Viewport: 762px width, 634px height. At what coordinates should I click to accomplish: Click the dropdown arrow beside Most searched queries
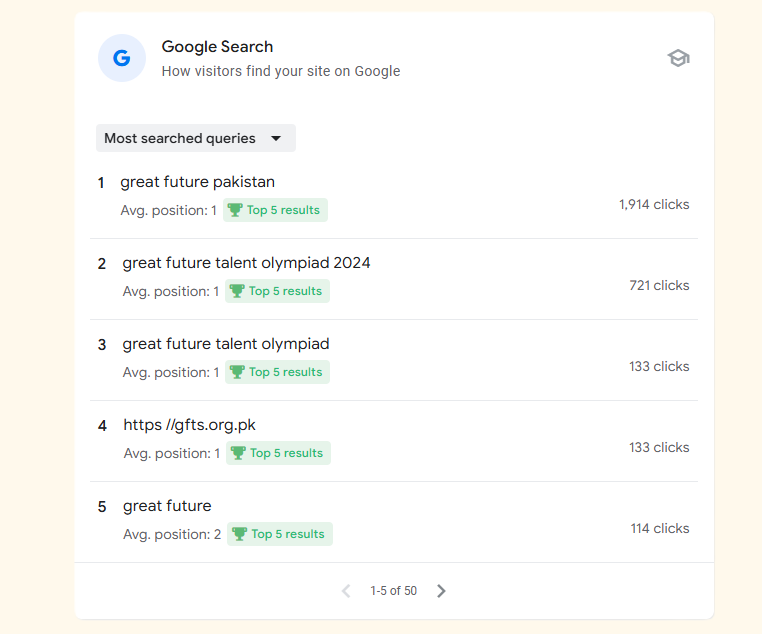[x=276, y=139]
